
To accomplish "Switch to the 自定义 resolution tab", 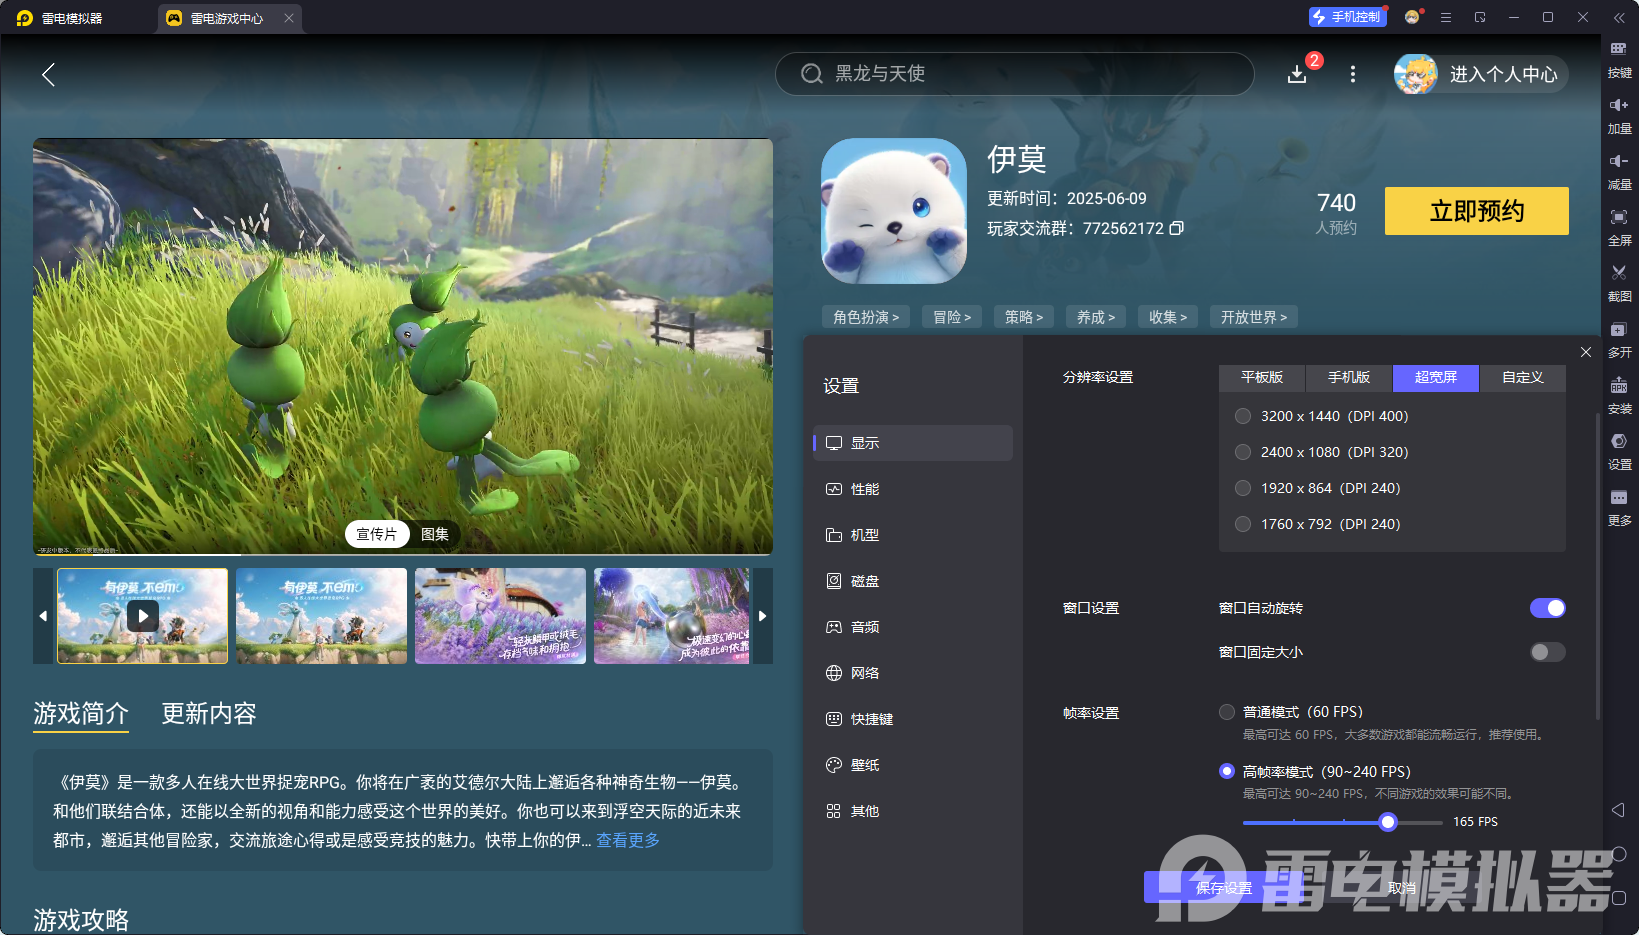I will [x=1521, y=378].
